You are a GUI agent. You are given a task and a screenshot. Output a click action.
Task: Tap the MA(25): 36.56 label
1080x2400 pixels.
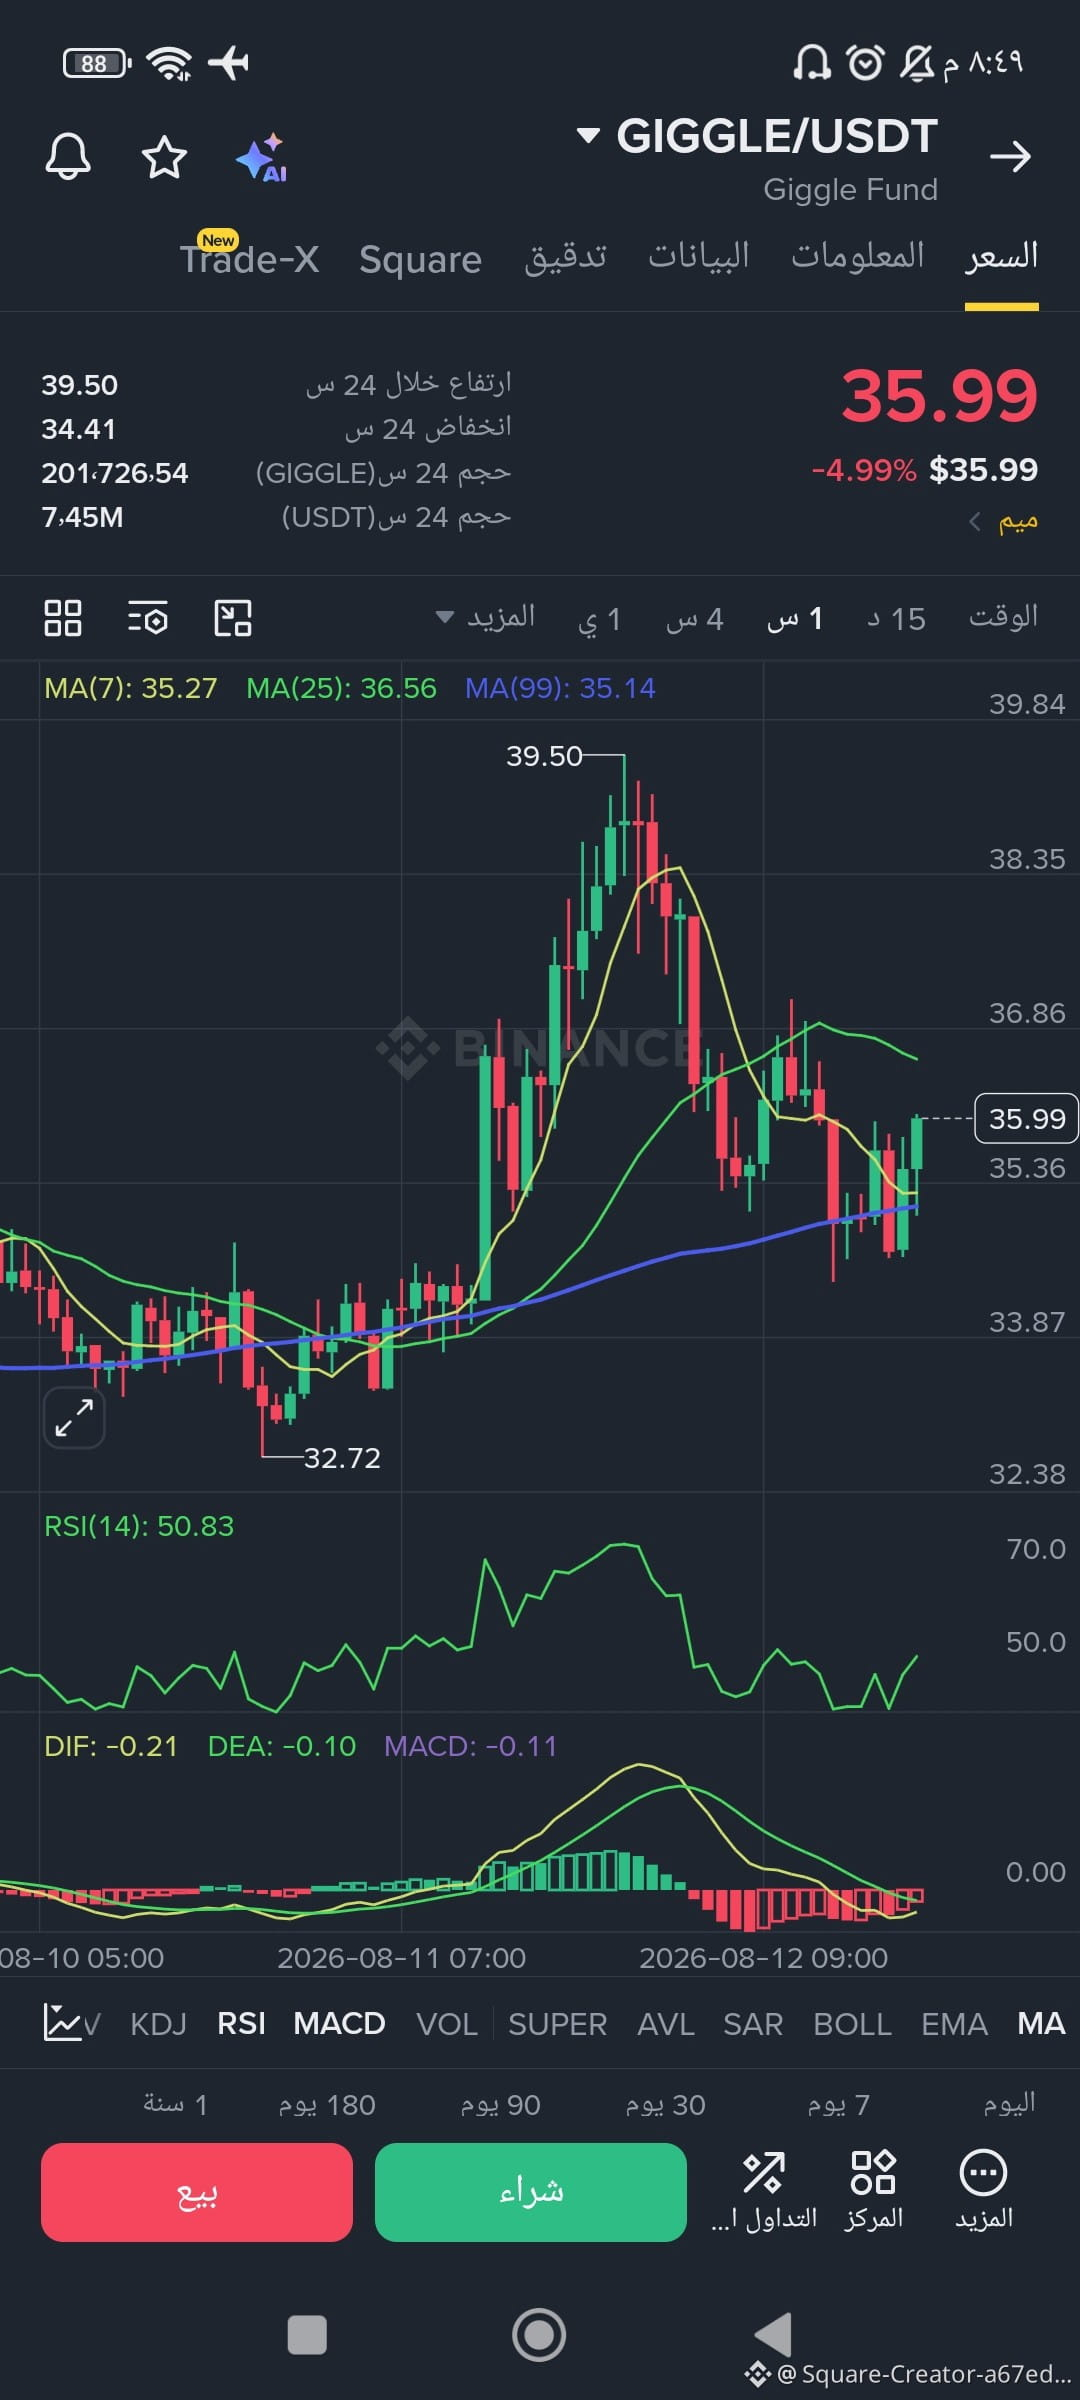[341, 688]
